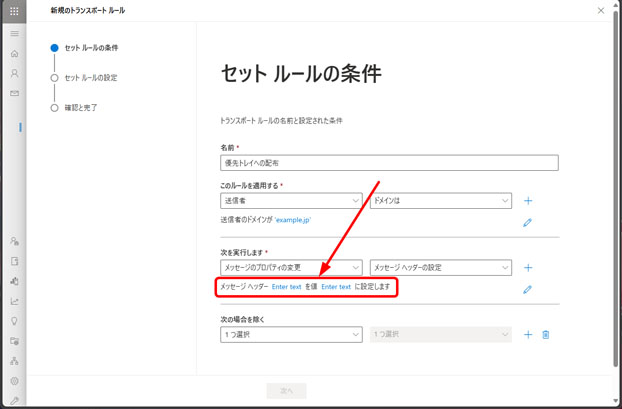The image size is (622, 409).
Task: Edit the message header action with pencil
Action: click(527, 290)
